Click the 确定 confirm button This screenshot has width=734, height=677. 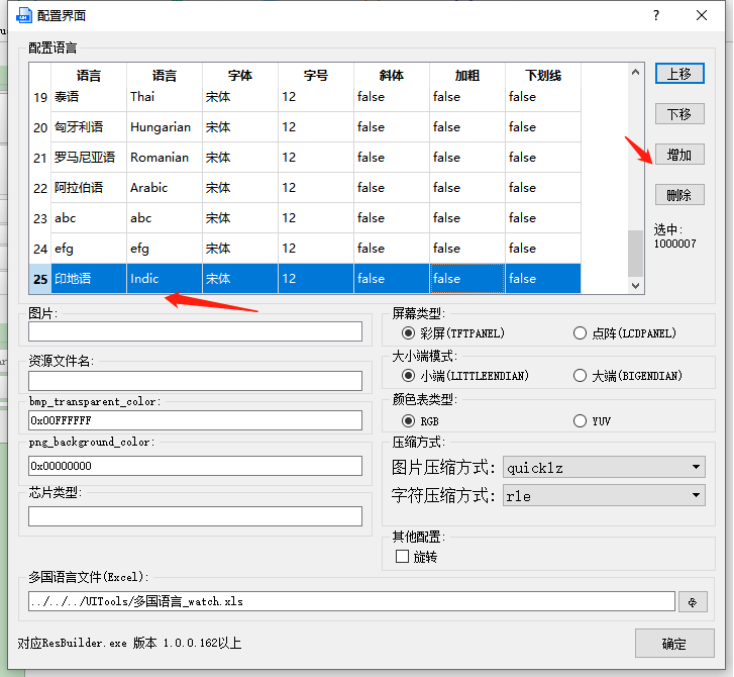675,644
